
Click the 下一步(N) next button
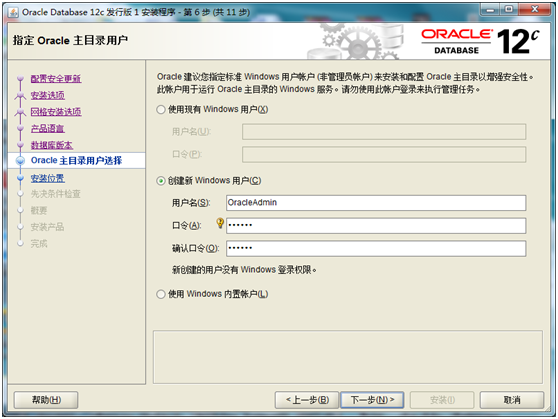click(372, 400)
